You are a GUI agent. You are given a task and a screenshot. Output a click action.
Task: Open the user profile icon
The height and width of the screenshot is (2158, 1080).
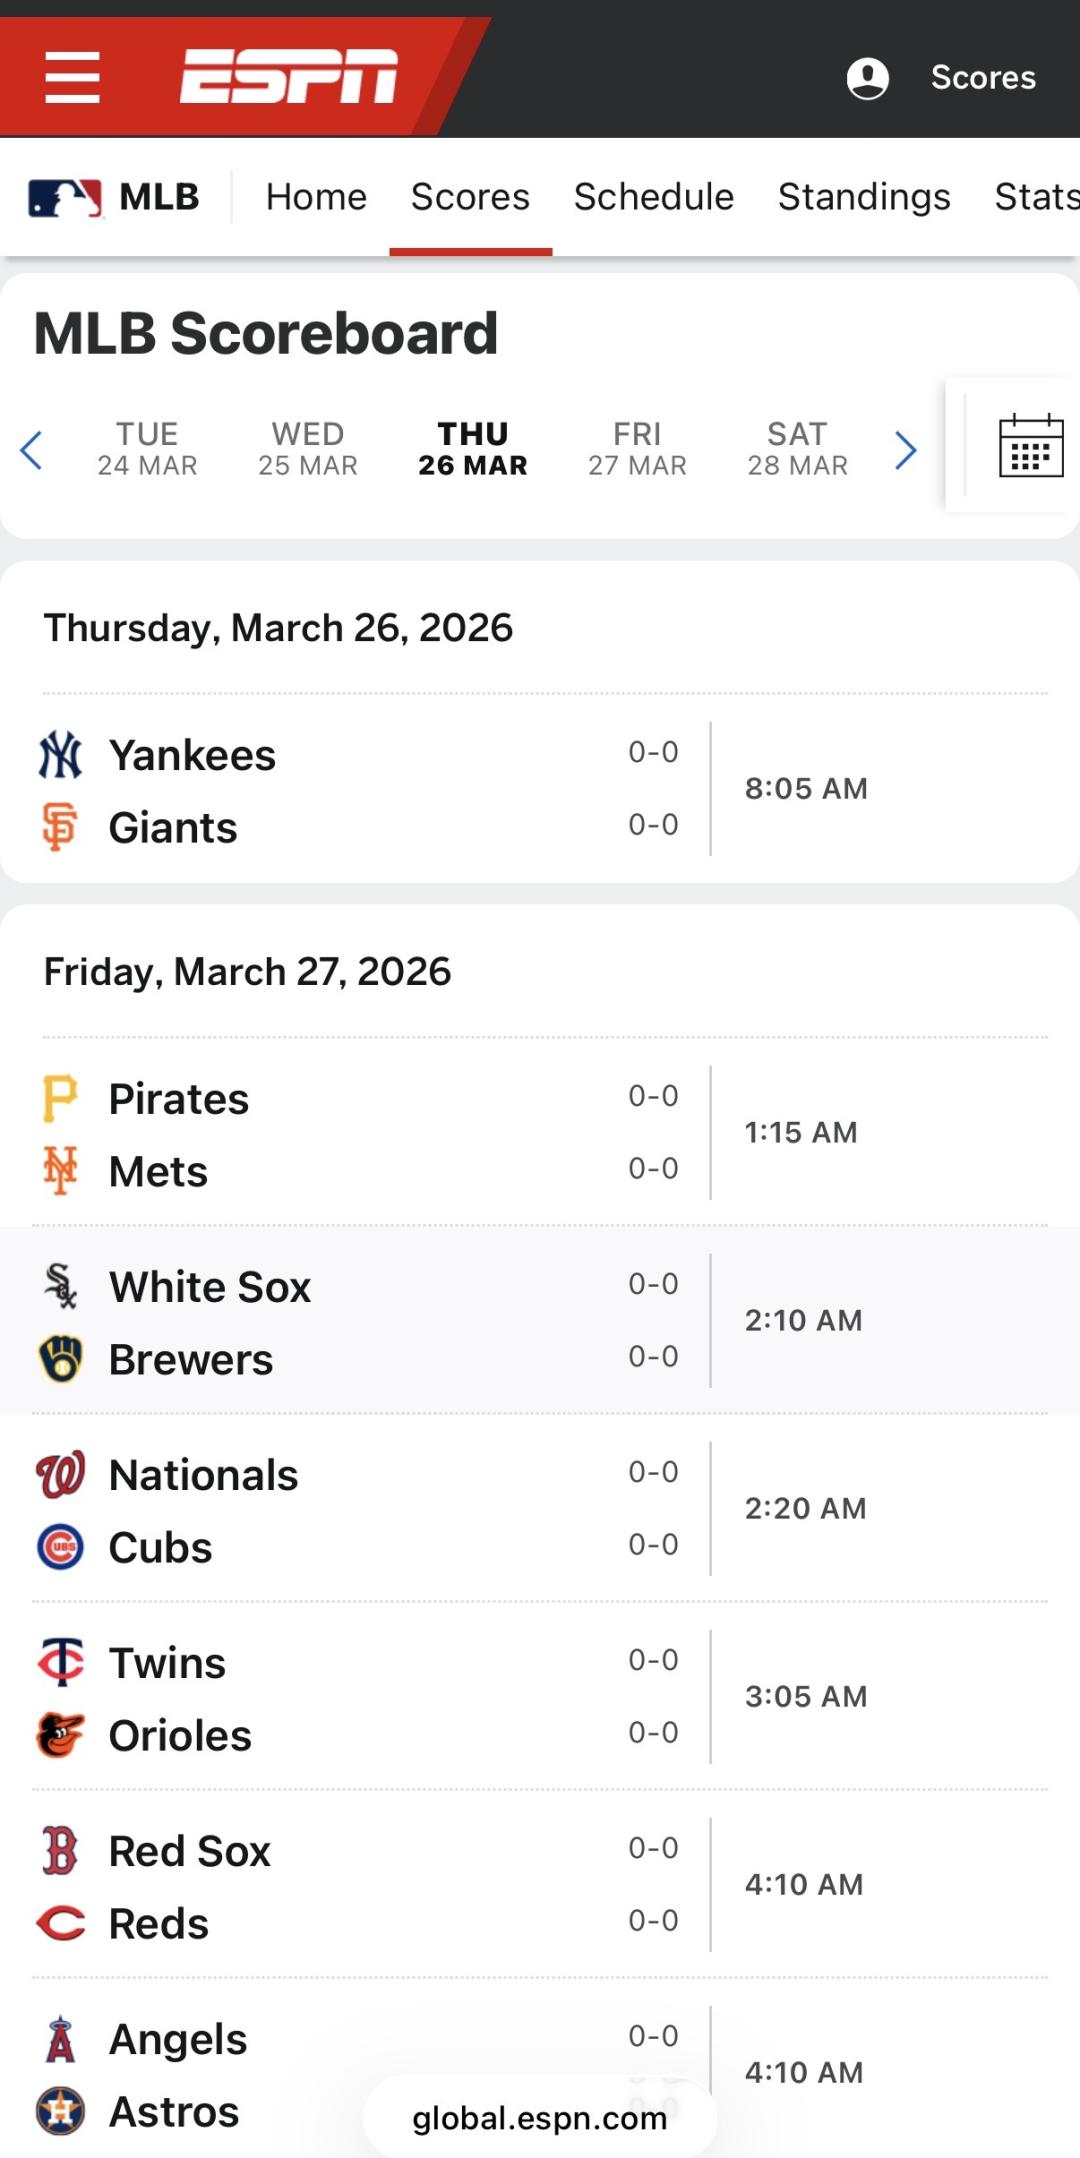[867, 78]
